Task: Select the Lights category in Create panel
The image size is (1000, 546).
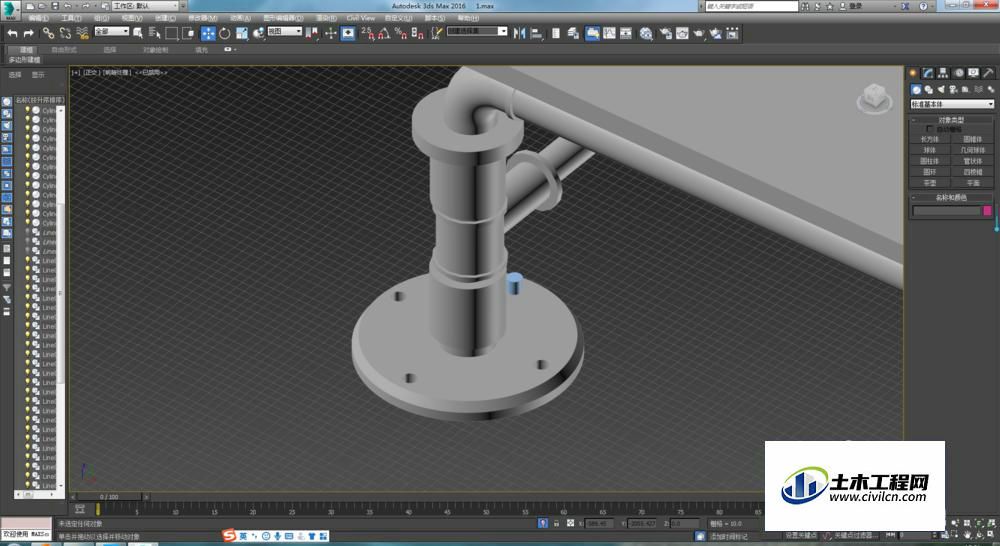Action: pyautogui.click(x=941, y=89)
